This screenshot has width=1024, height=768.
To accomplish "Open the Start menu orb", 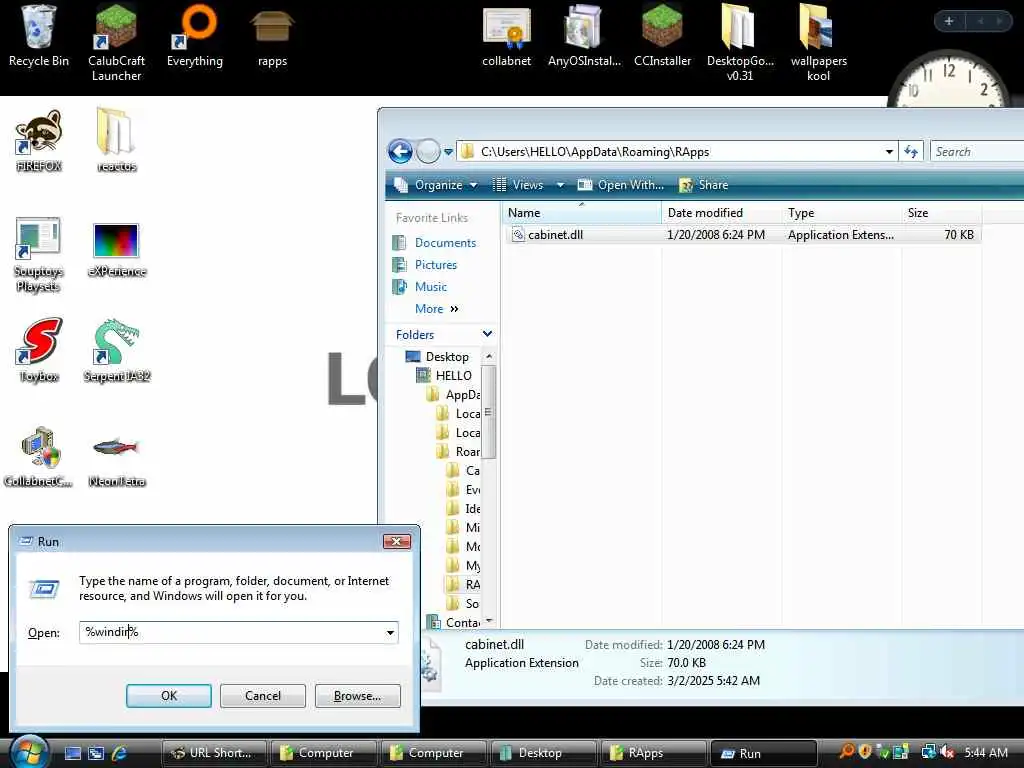I will [29, 752].
